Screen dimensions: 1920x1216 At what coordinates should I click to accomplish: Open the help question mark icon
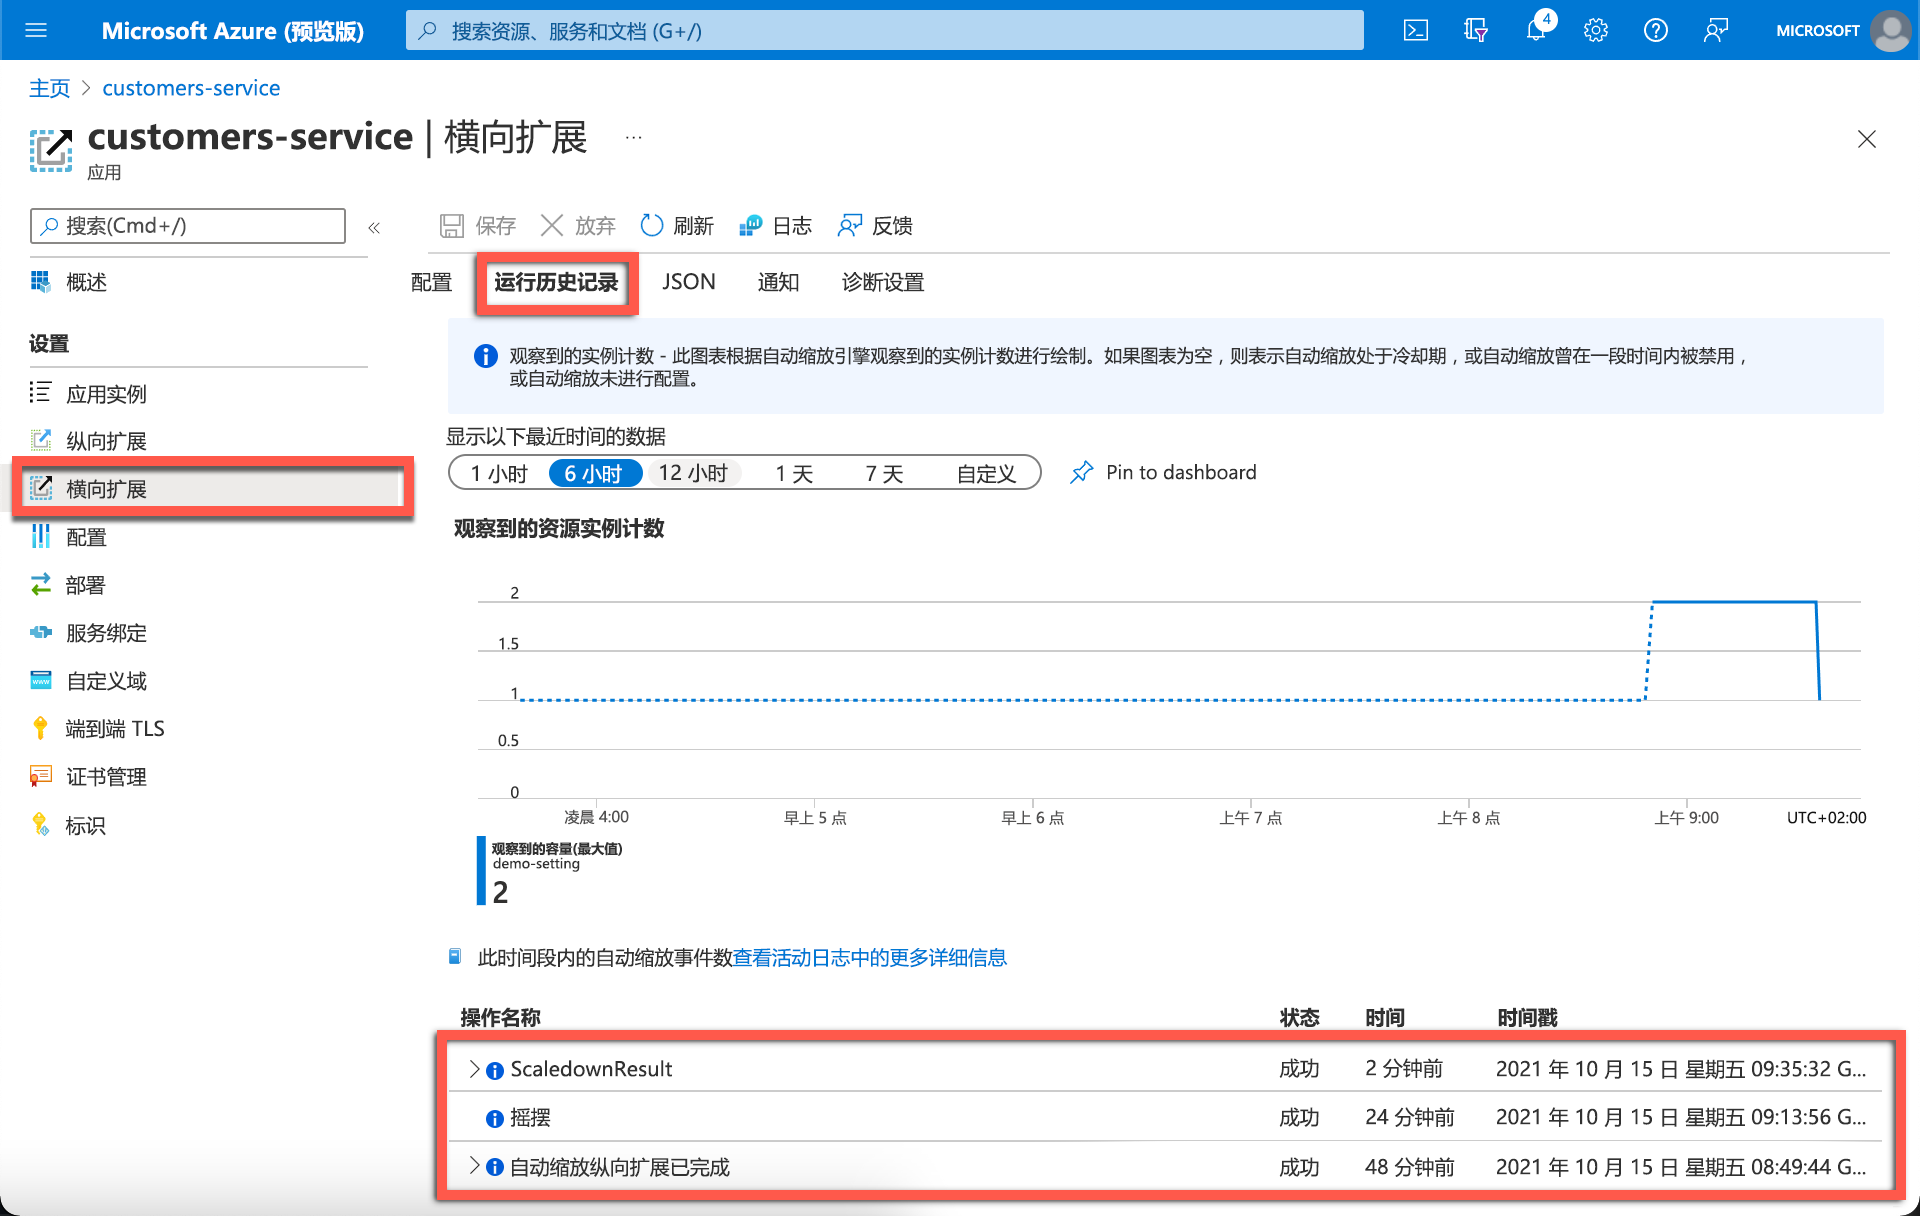pos(1655,30)
